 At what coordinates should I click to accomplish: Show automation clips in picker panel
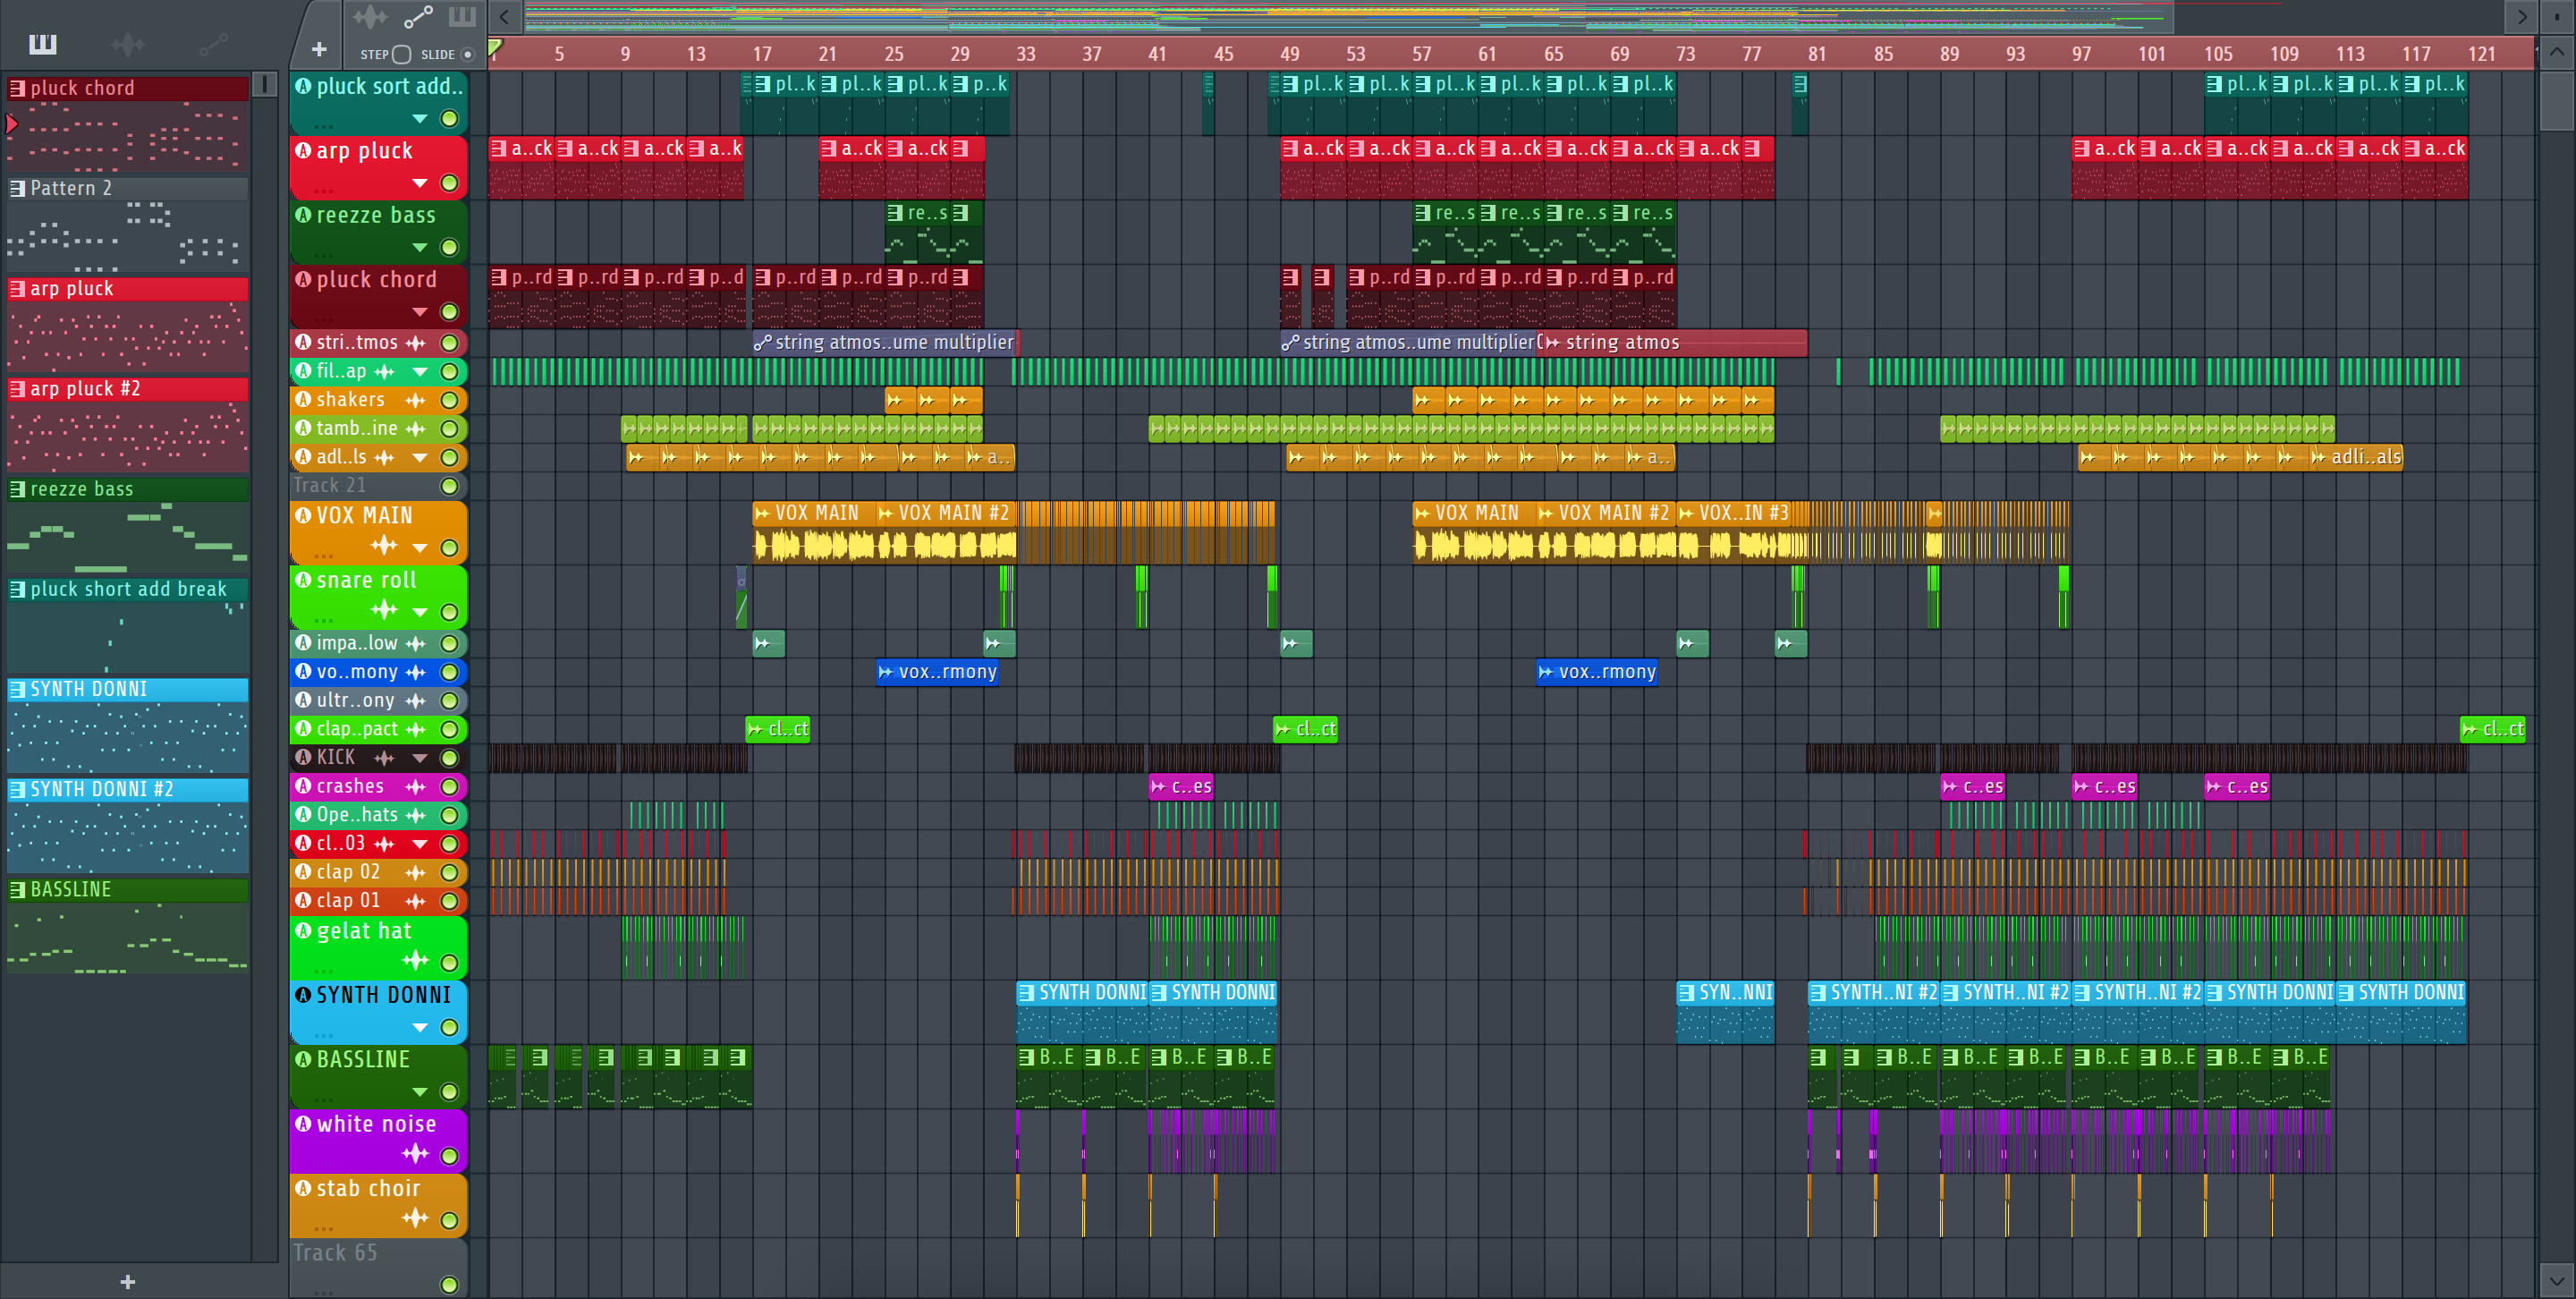pyautogui.click(x=212, y=44)
